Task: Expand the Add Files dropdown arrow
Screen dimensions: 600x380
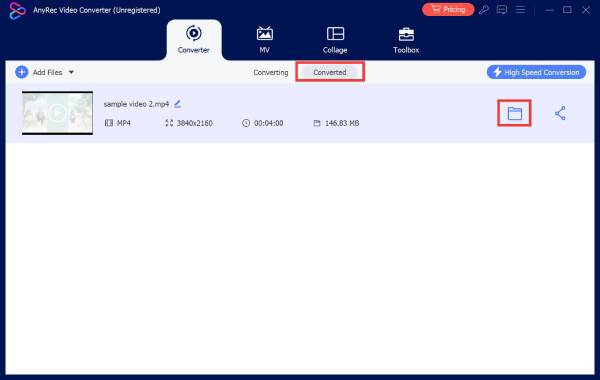Action: coord(71,72)
